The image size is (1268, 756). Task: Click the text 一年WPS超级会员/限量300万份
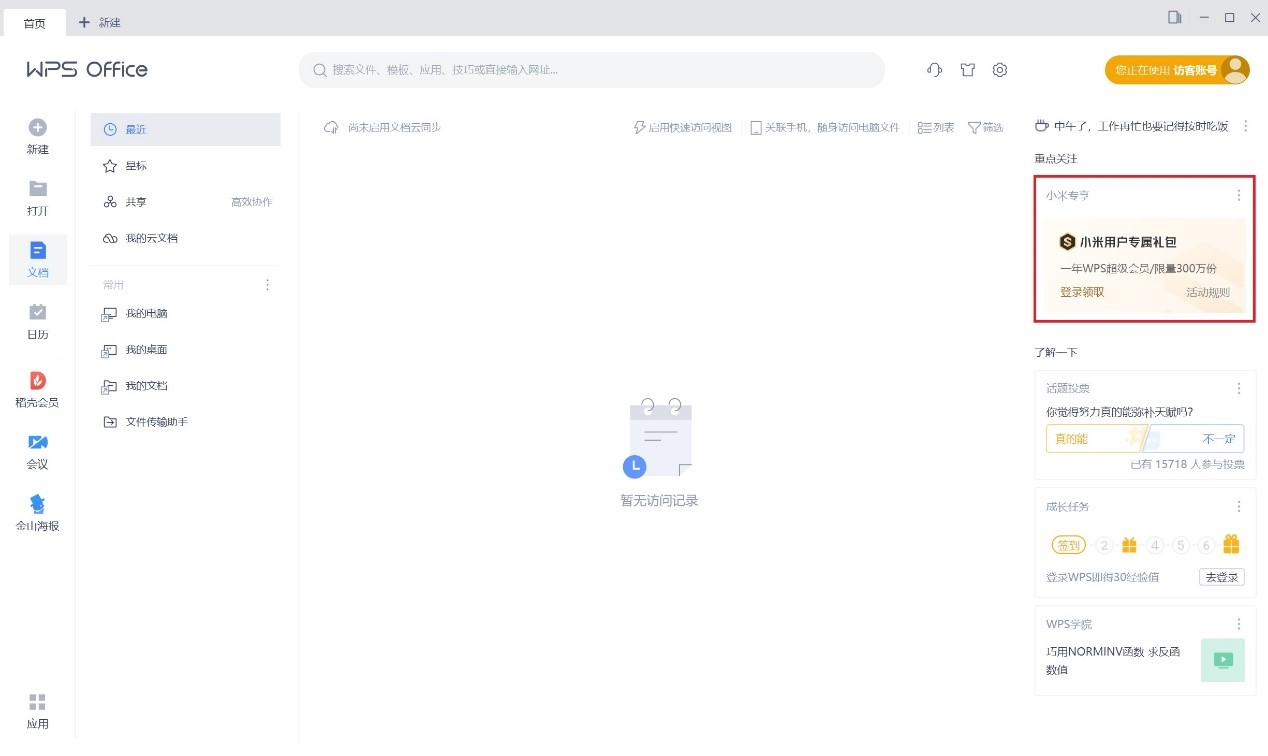pos(1138,268)
